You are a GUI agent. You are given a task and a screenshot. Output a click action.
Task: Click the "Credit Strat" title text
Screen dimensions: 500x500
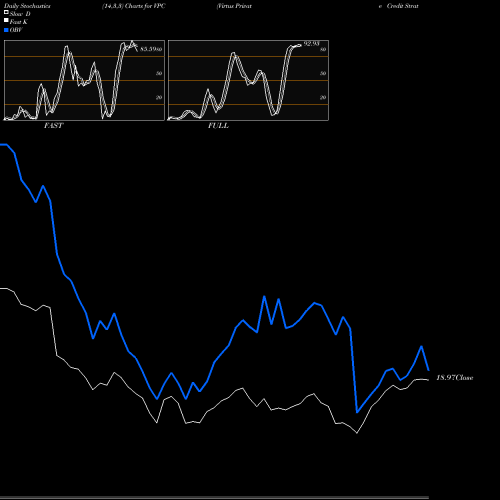coord(403,6)
